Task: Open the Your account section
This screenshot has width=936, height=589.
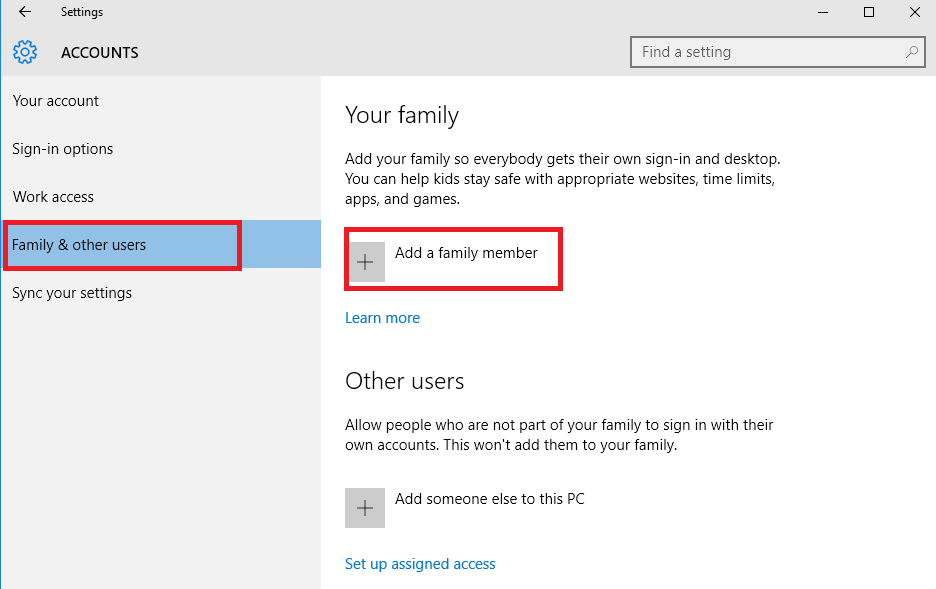Action: (56, 101)
